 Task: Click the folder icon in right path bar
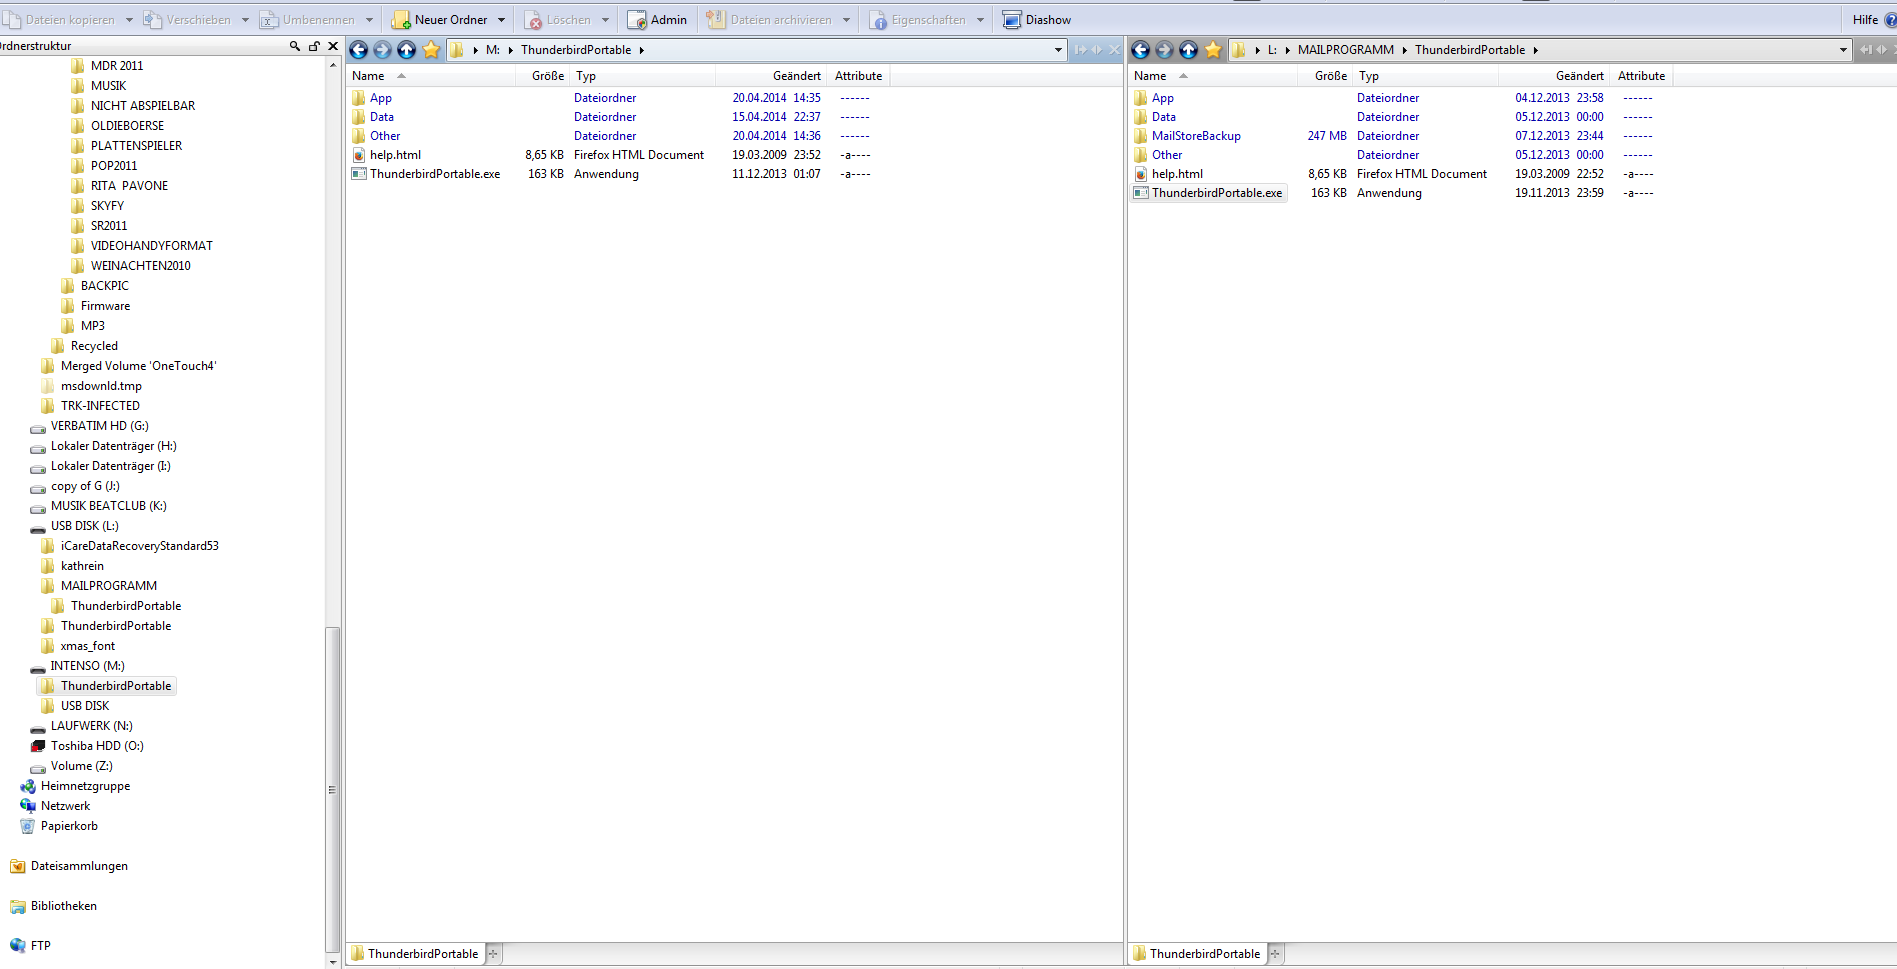pos(1239,50)
